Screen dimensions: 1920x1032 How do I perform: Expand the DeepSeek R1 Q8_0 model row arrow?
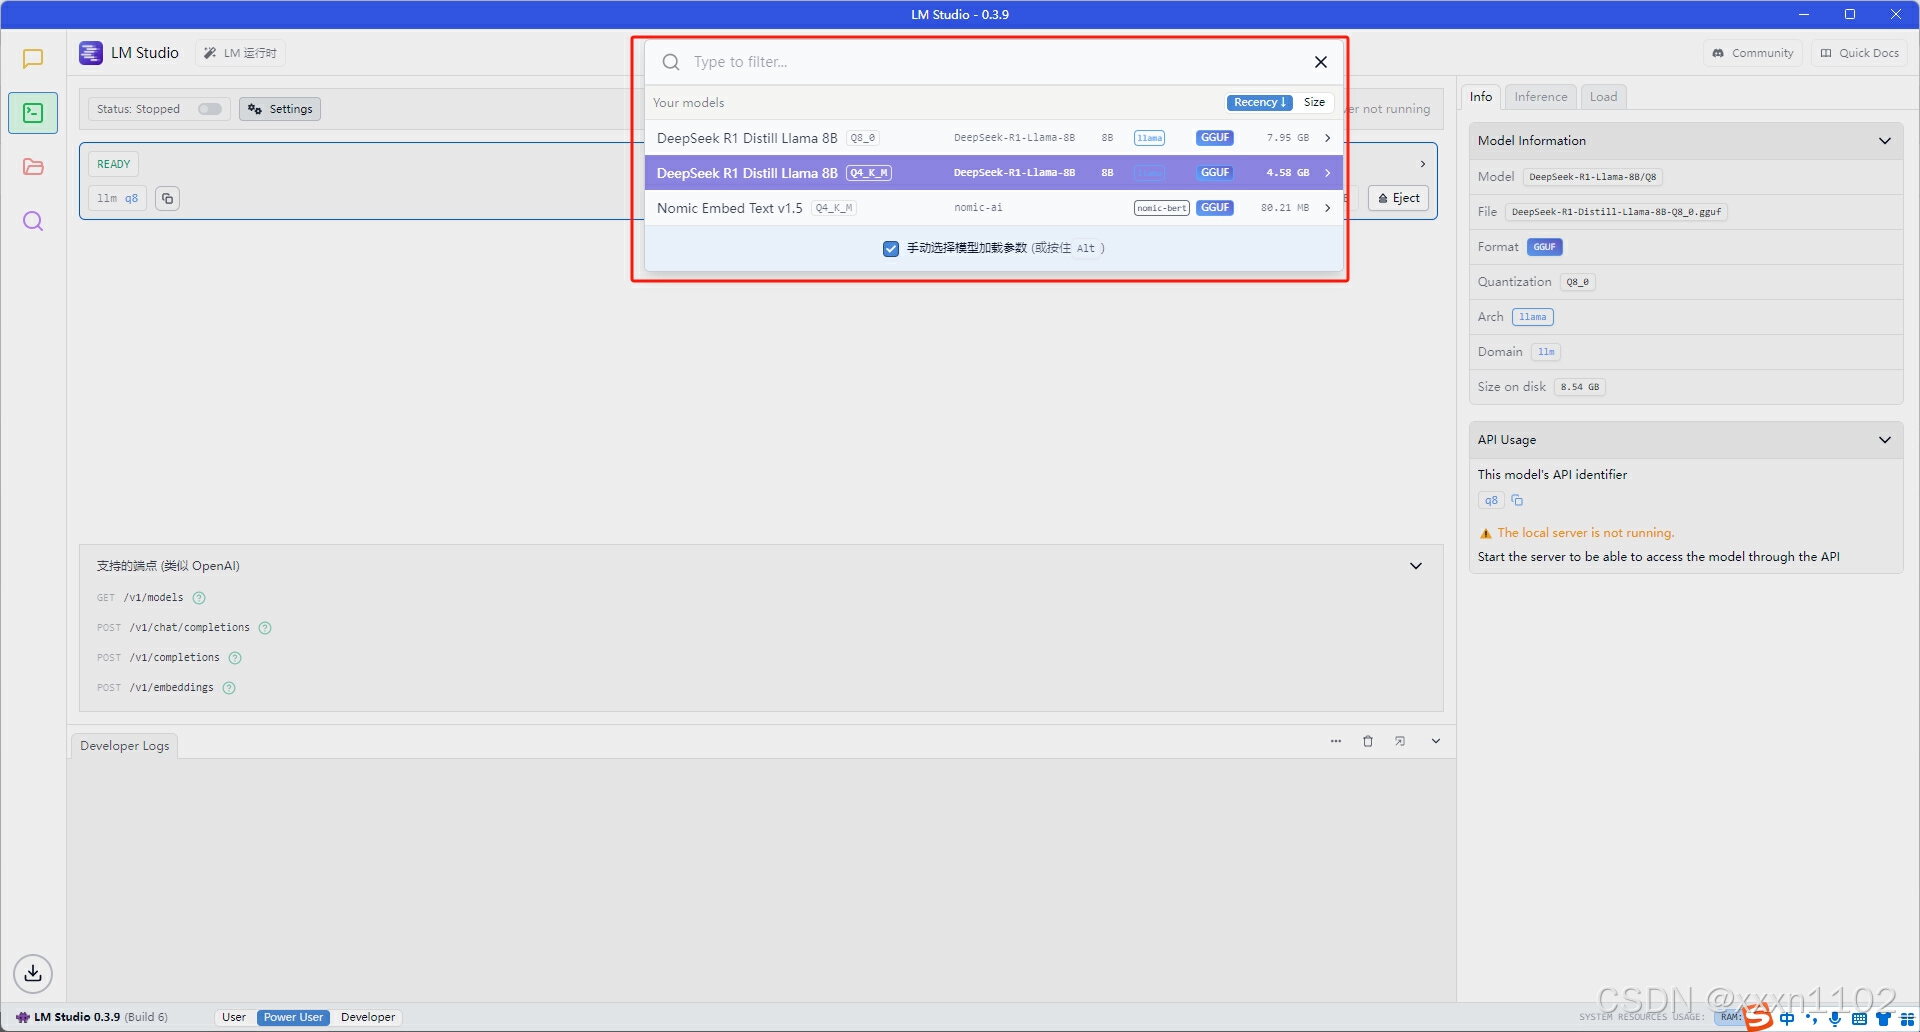click(x=1328, y=138)
